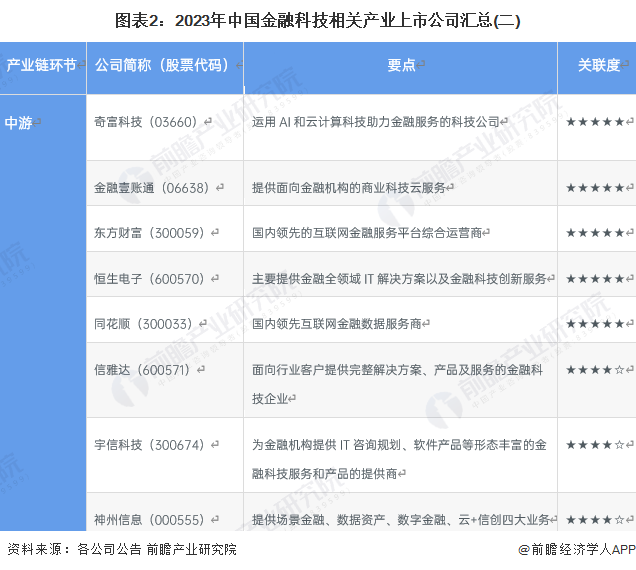Select the 要点 column header
Image resolution: width=636 pixels, height=570 pixels.
tap(400, 65)
